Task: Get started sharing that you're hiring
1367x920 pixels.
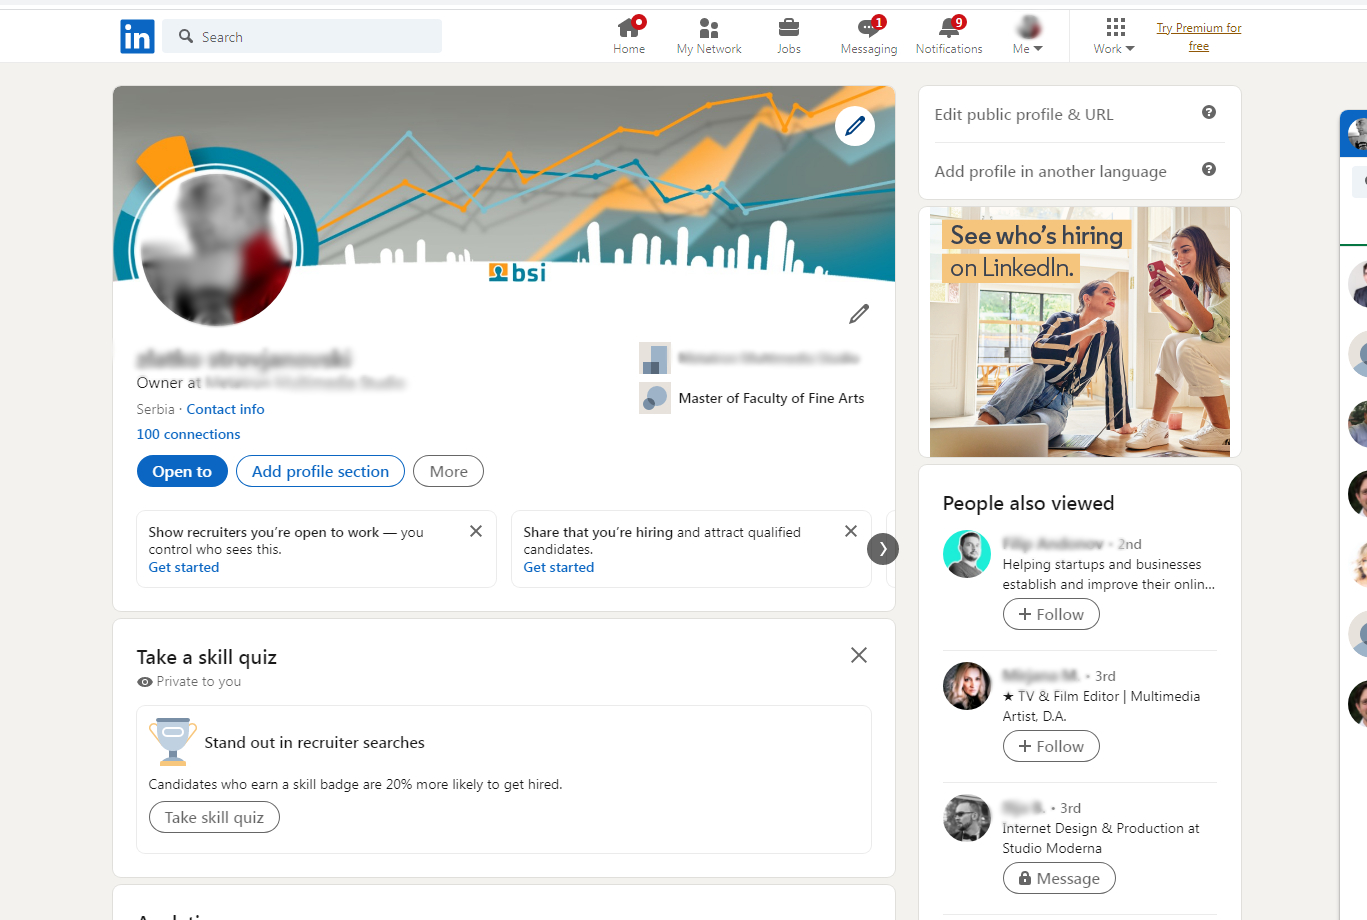Action: [x=559, y=567]
